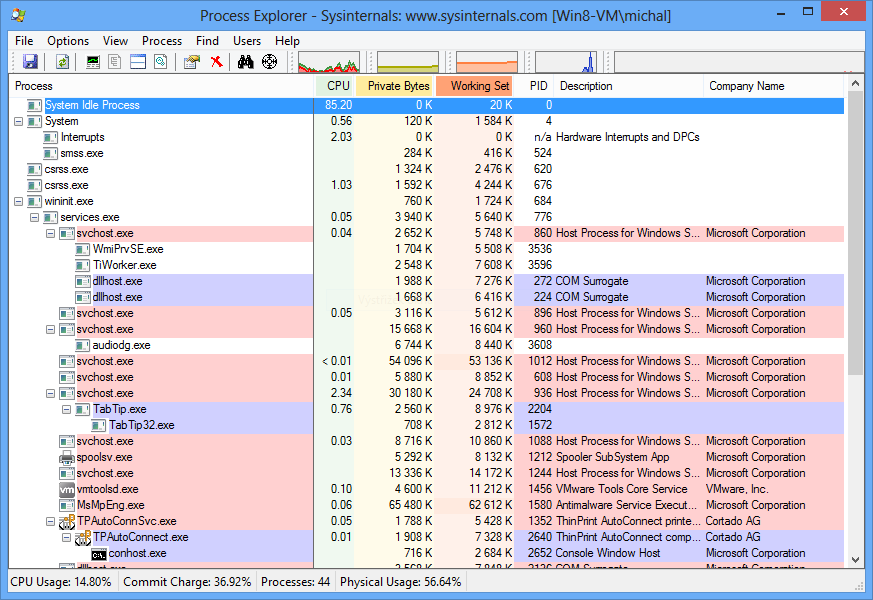Collapse the TPAutoConnSvc.exe tree node
This screenshot has height=600, width=873.
[x=50, y=521]
